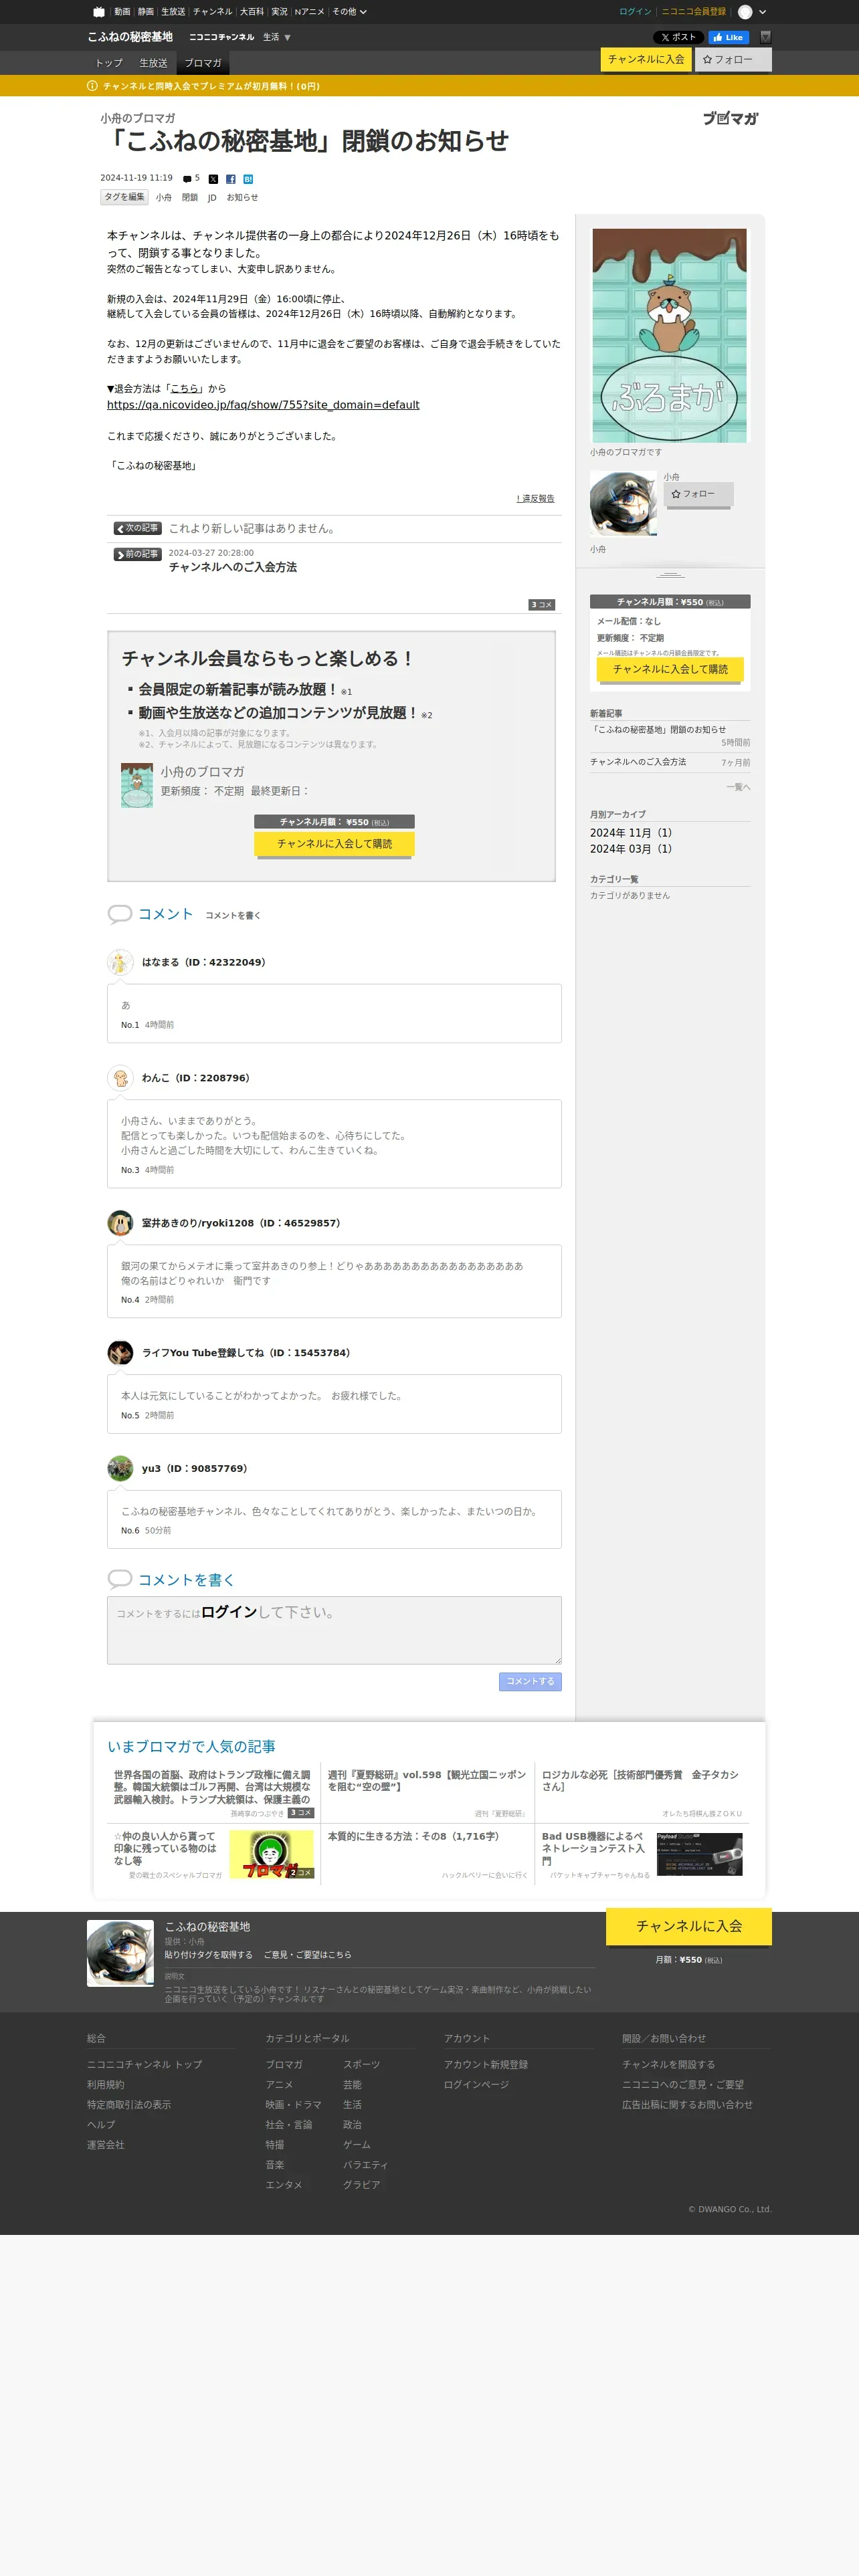This screenshot has width=859, height=2576.
Task: Click the 閉鎖 tag
Action: click(x=189, y=198)
